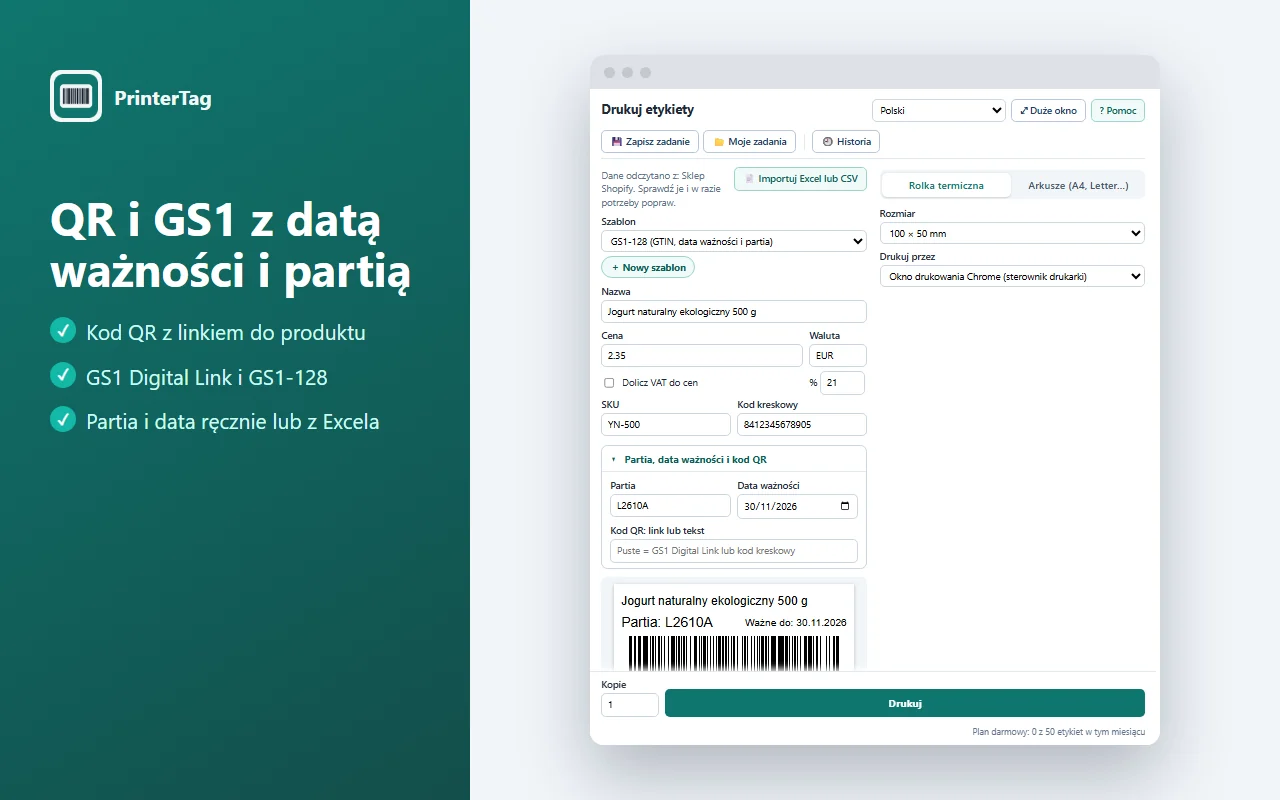Click the "Plan darmowy: 0 z 50 etykiet" text
1280x800 pixels.
pos(1059,732)
